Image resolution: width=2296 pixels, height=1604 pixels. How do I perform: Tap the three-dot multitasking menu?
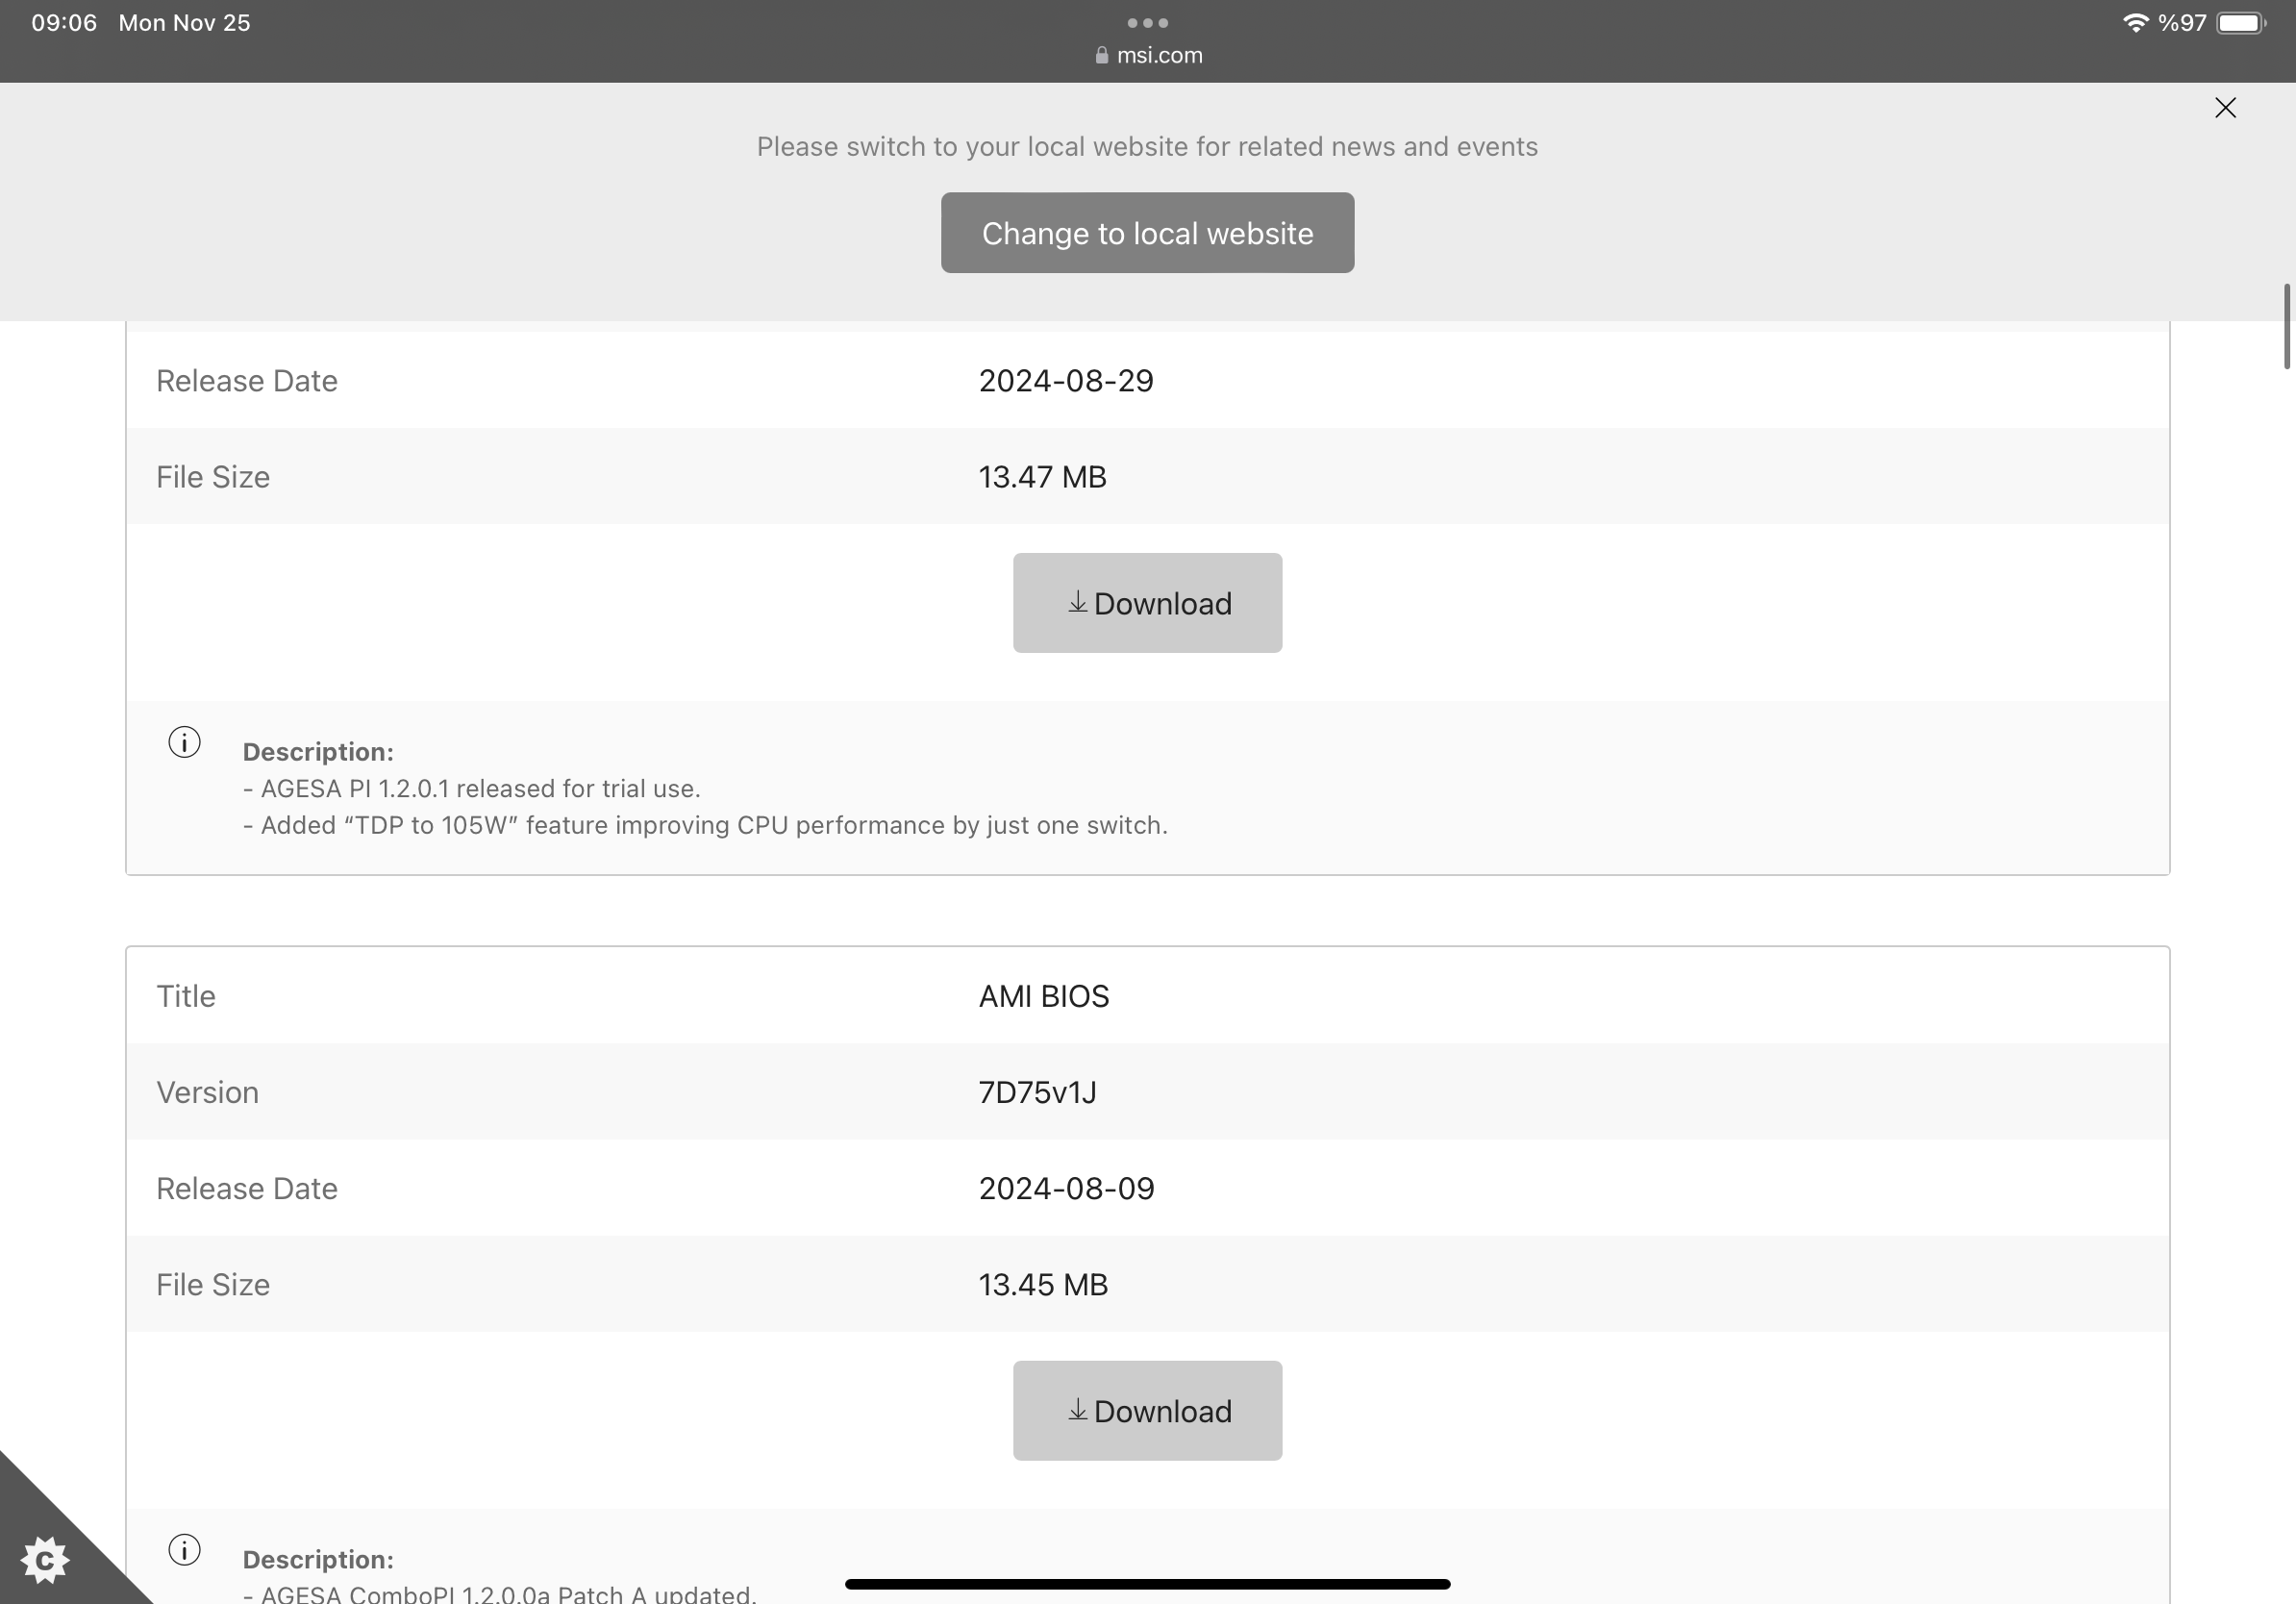[1147, 22]
